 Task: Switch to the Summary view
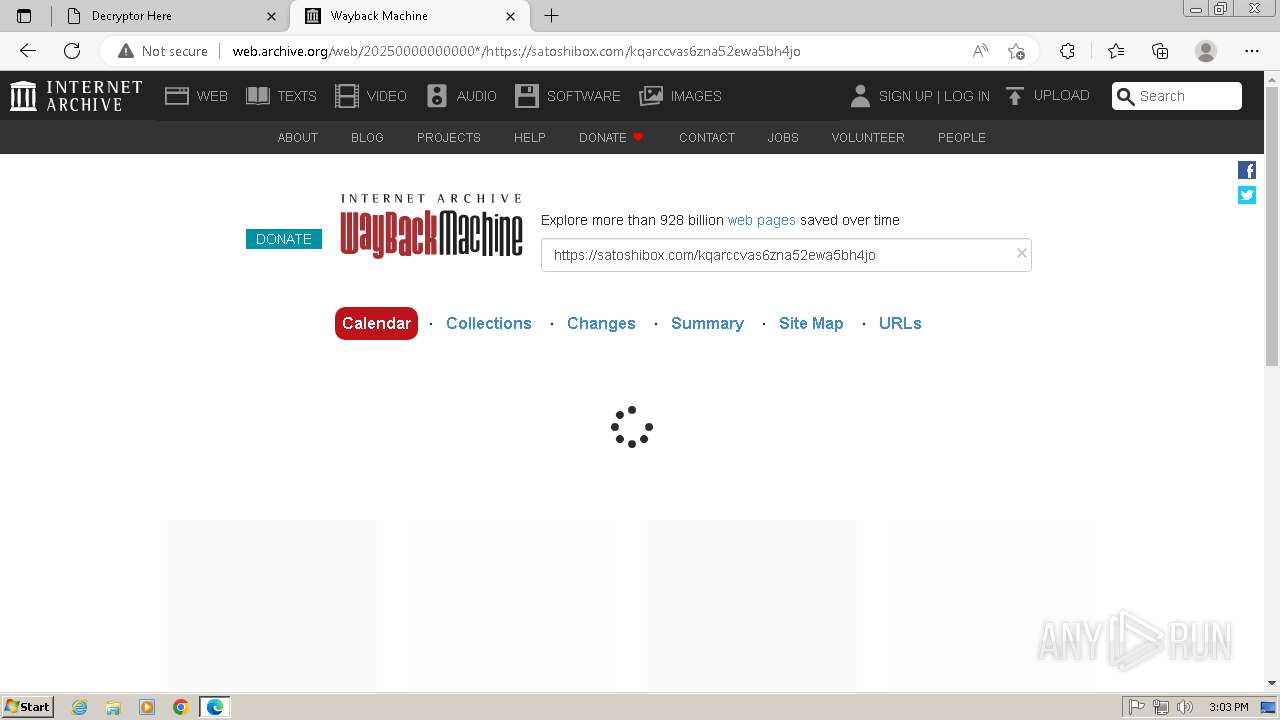[x=707, y=323]
